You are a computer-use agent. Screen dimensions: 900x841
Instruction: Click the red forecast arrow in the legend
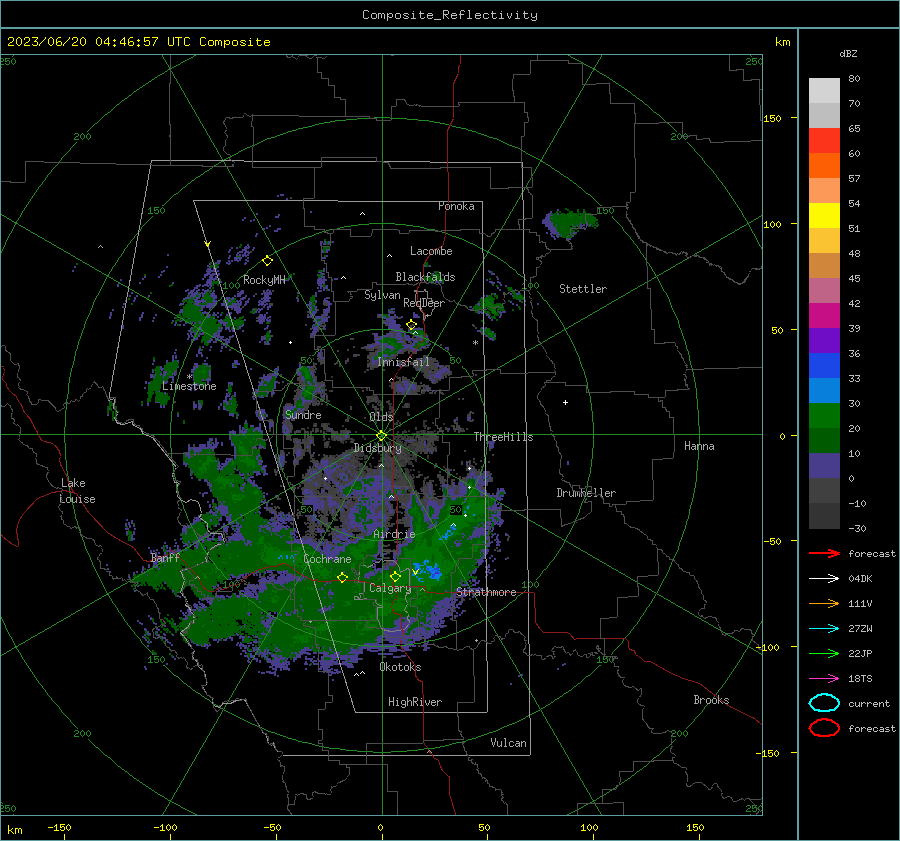824,553
